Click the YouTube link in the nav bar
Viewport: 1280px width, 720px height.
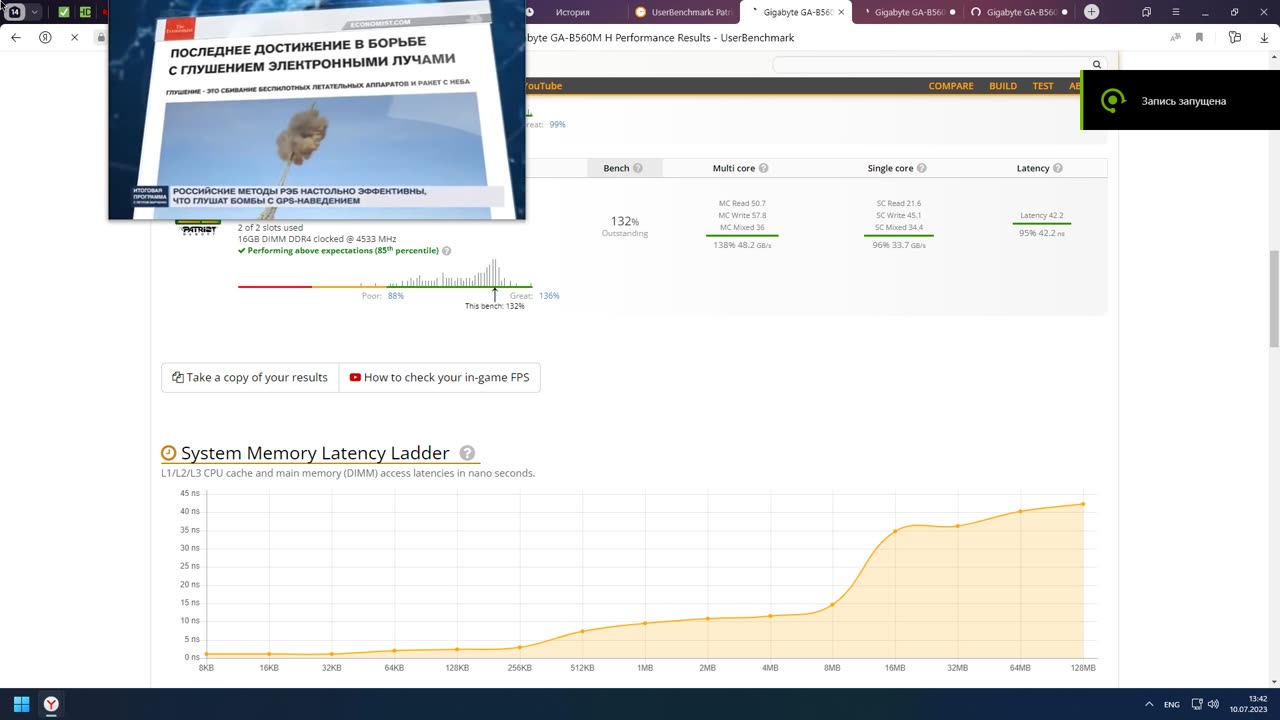(545, 86)
